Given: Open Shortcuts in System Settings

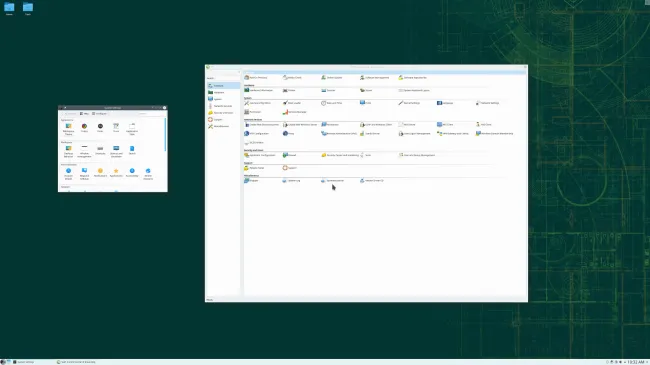Looking at the screenshot, I should (x=100, y=150).
